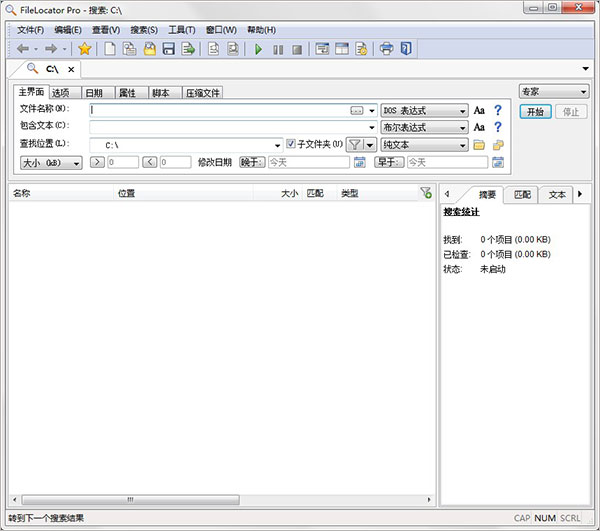Click the multiple folders lookup icon
This screenshot has width=600, height=531.
coord(498,145)
